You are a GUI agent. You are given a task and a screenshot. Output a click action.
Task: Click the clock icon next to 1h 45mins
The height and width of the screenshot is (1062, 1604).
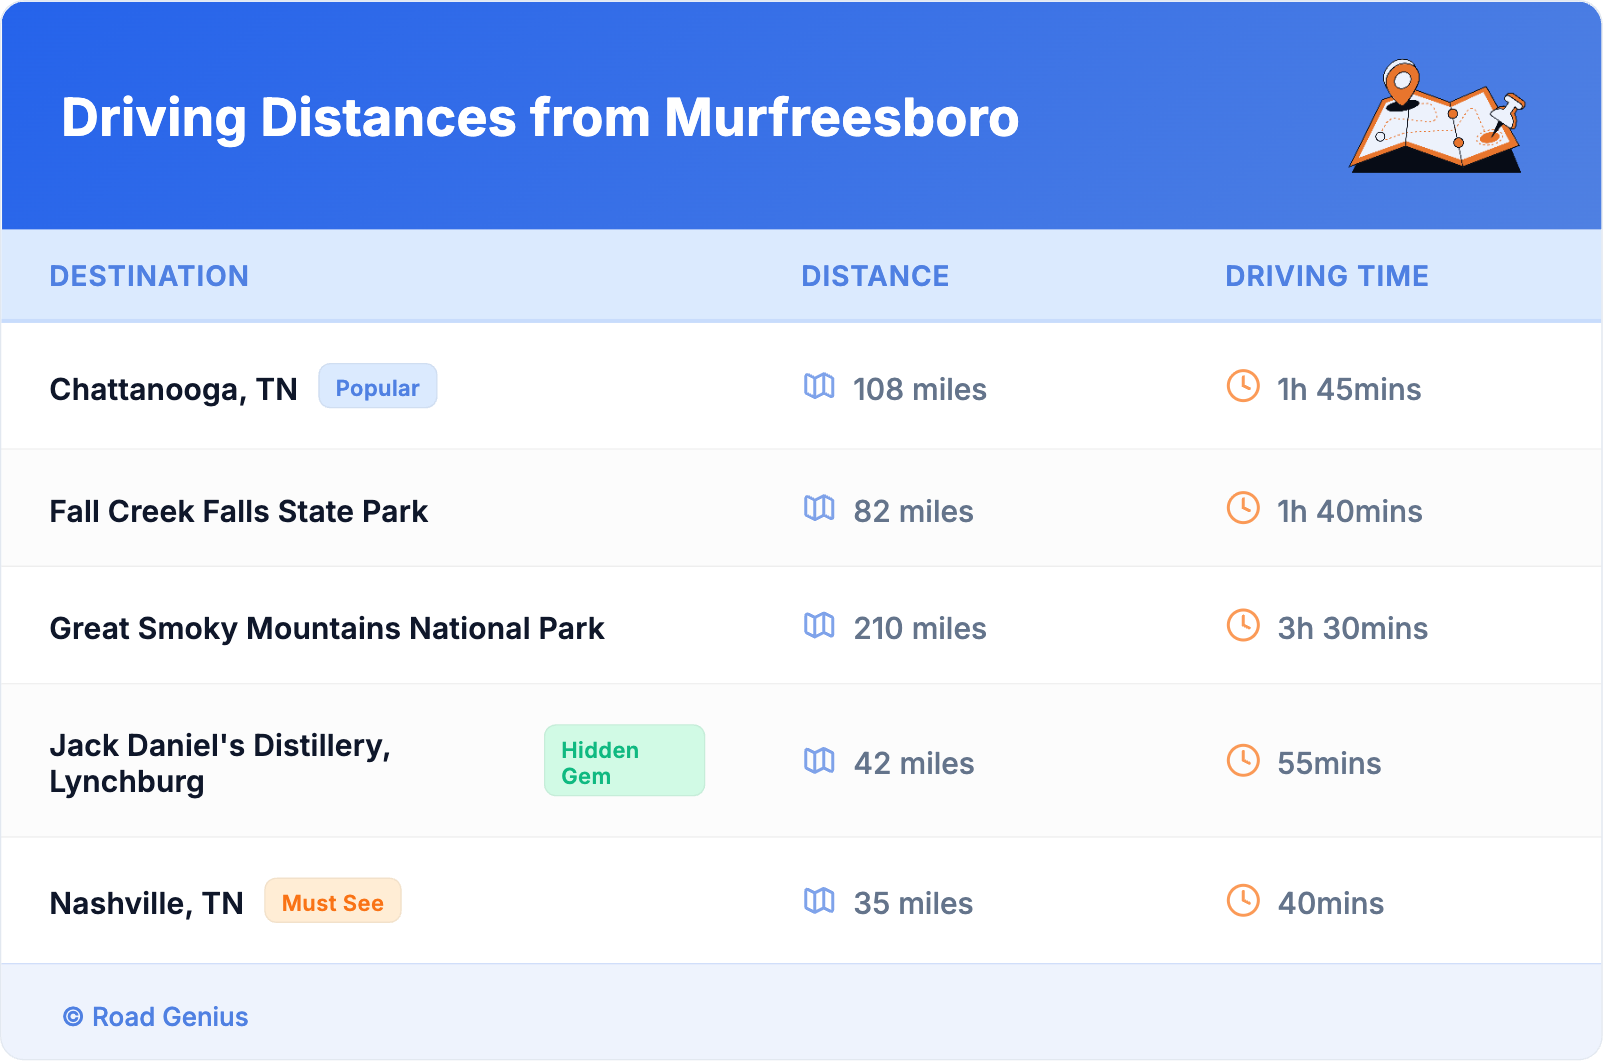click(1243, 386)
